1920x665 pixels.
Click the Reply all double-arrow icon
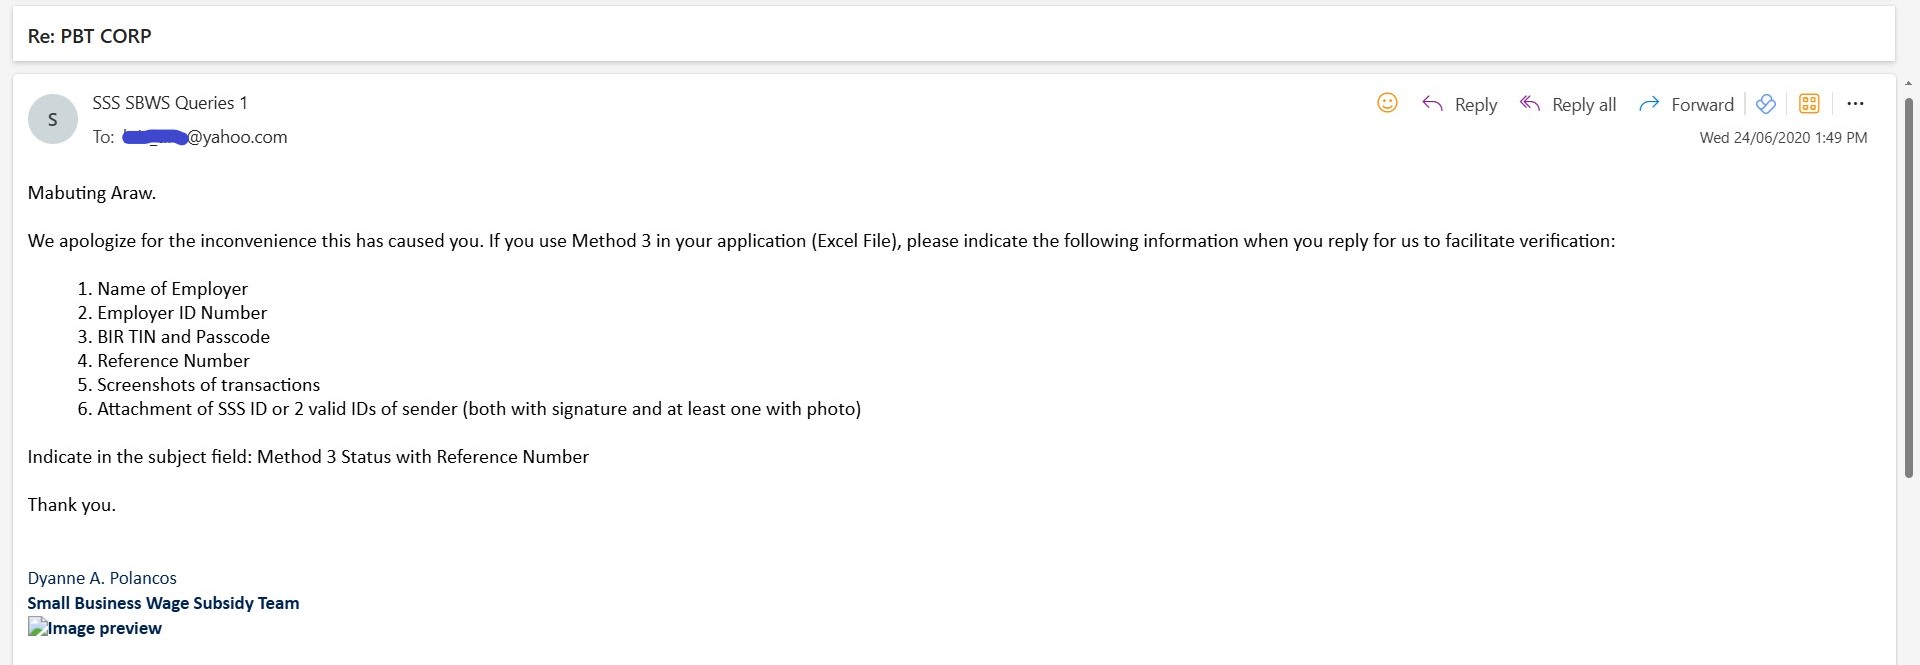(x=1530, y=104)
